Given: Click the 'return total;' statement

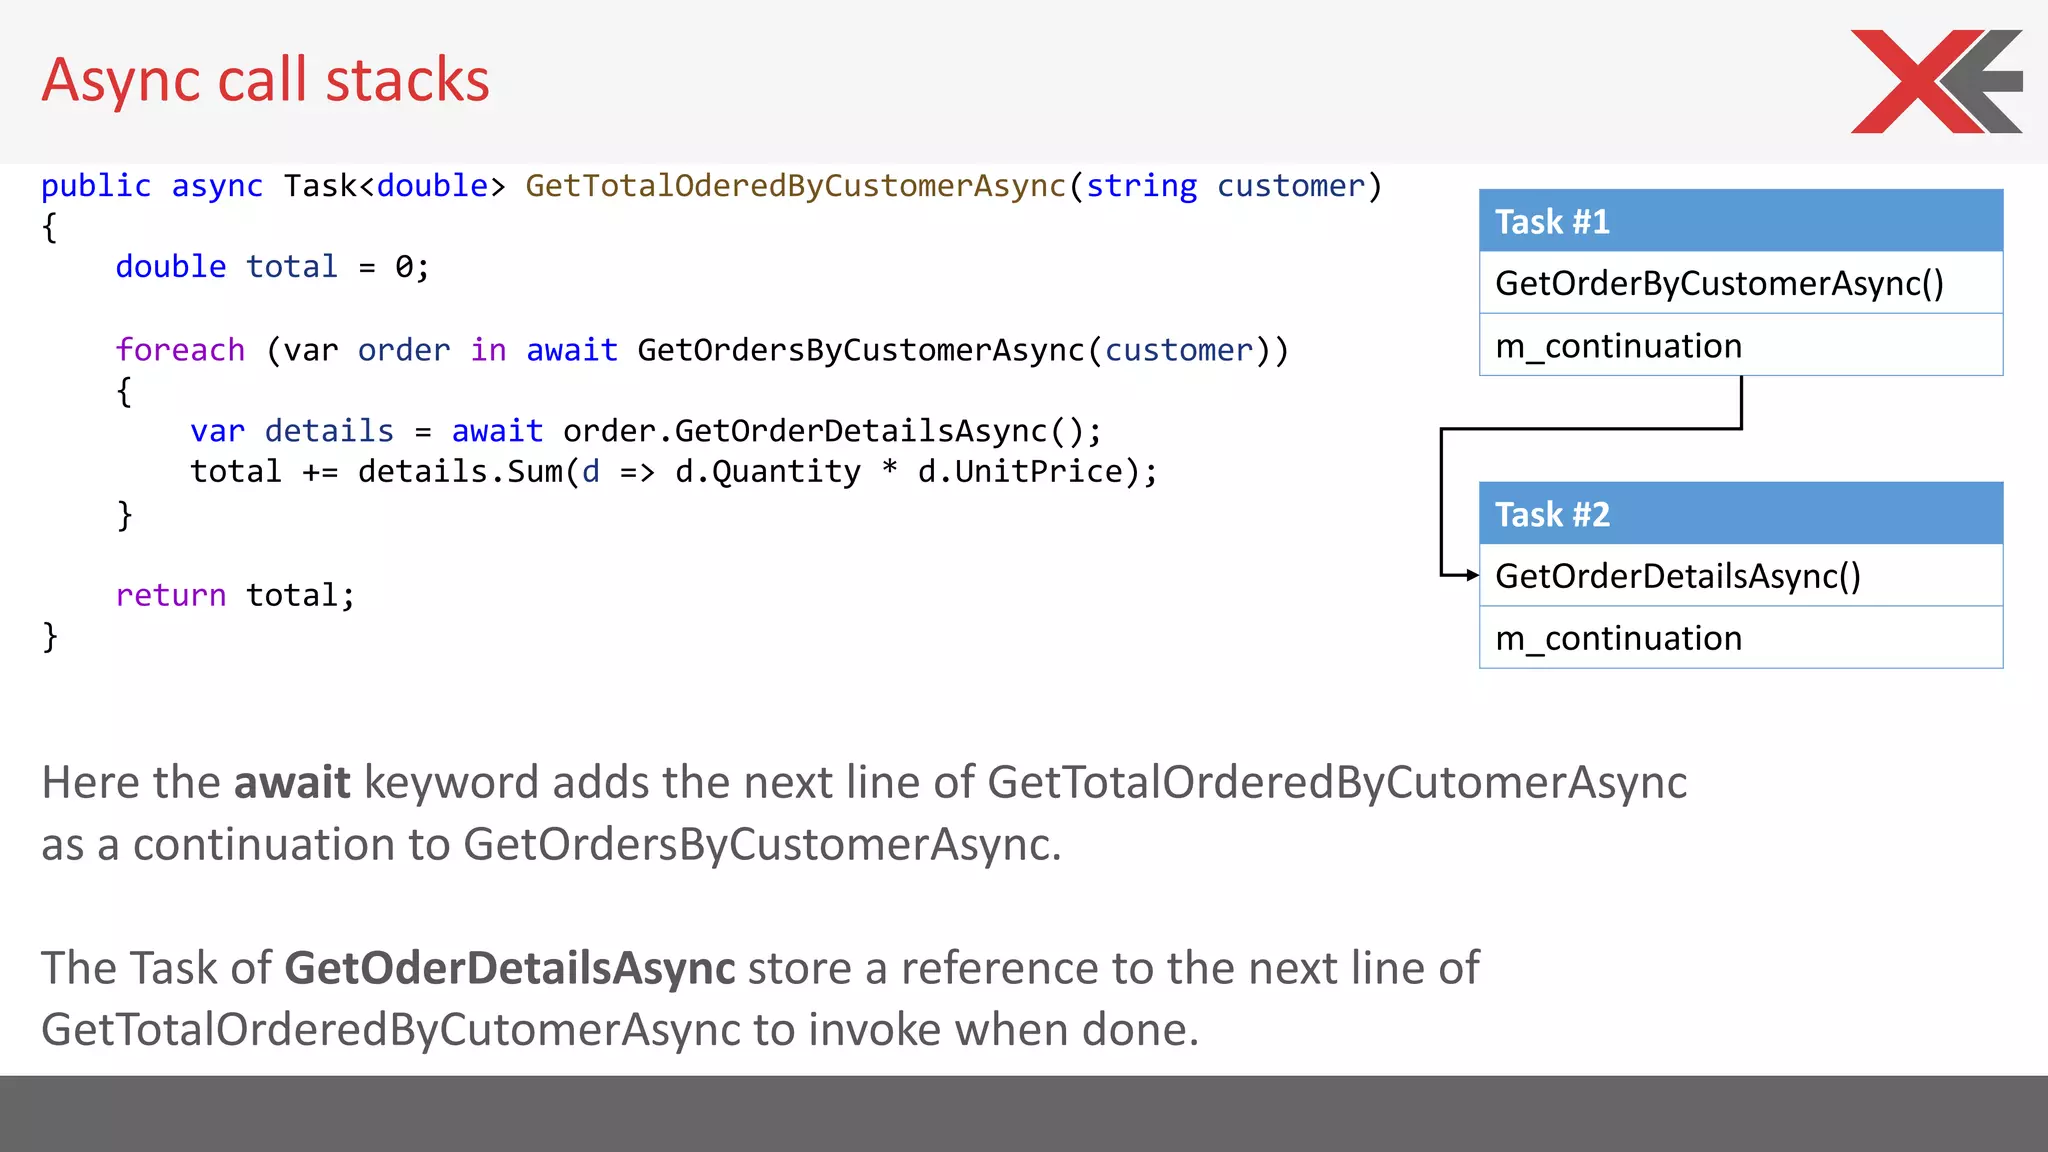Looking at the screenshot, I should pos(235,595).
